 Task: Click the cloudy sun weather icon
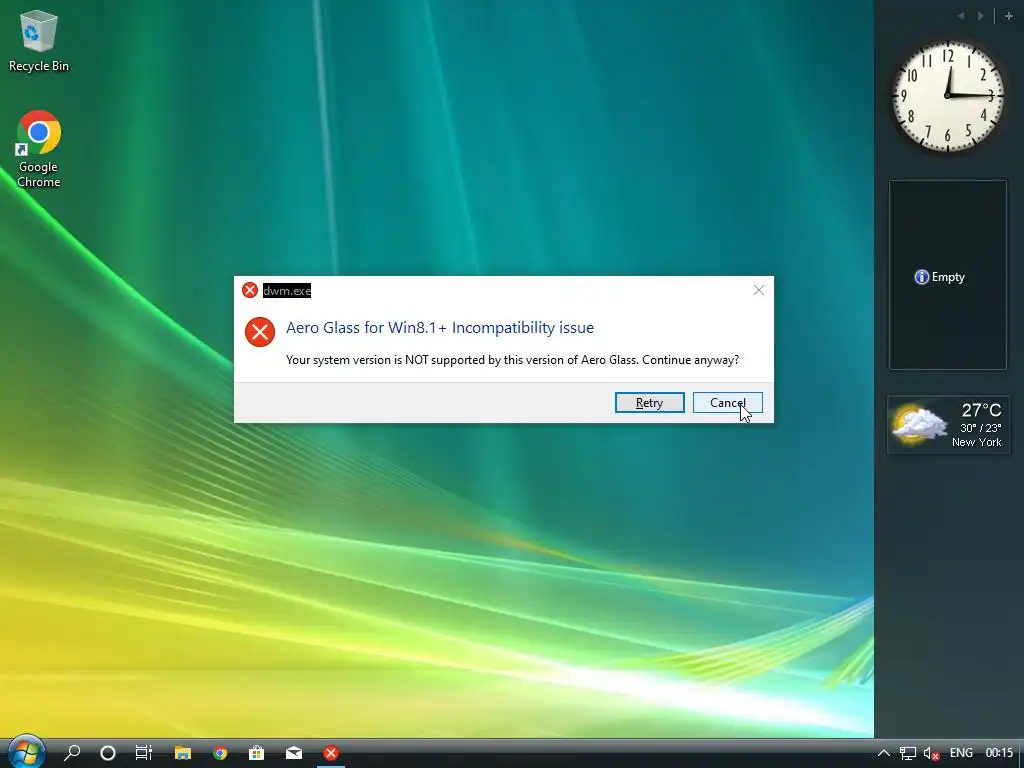[920, 424]
